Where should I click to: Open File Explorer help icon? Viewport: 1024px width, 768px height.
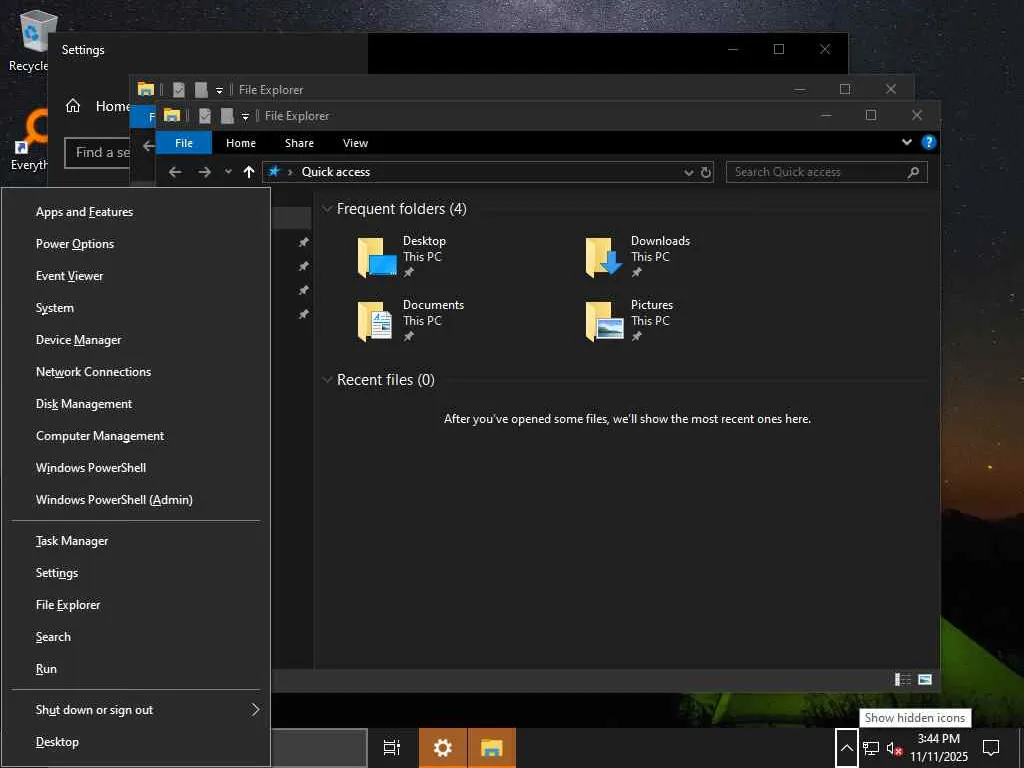pos(928,142)
